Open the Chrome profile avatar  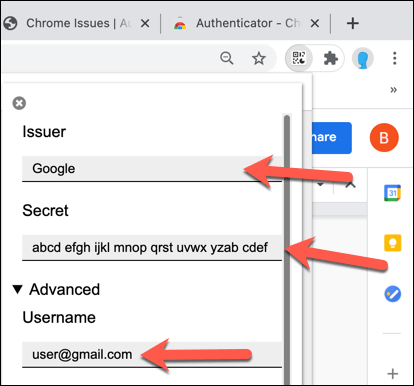point(363,59)
